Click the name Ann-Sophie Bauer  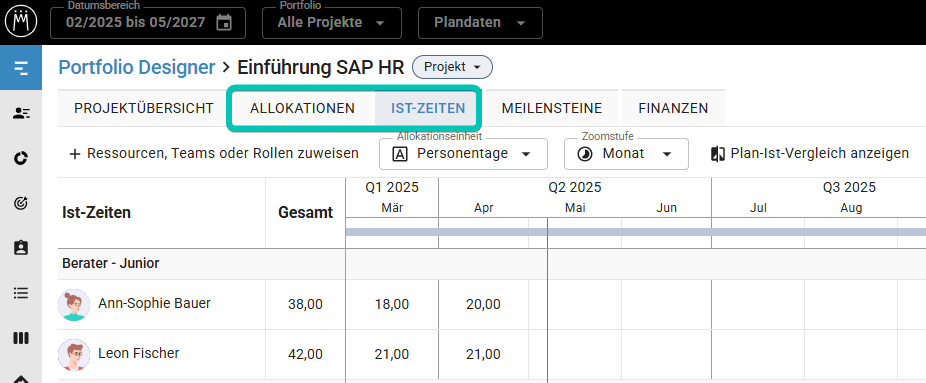tap(154, 303)
